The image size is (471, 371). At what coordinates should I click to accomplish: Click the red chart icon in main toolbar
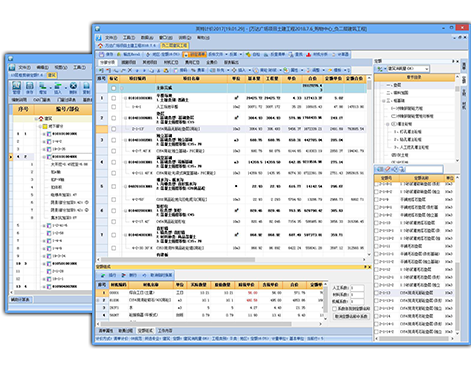309,54
